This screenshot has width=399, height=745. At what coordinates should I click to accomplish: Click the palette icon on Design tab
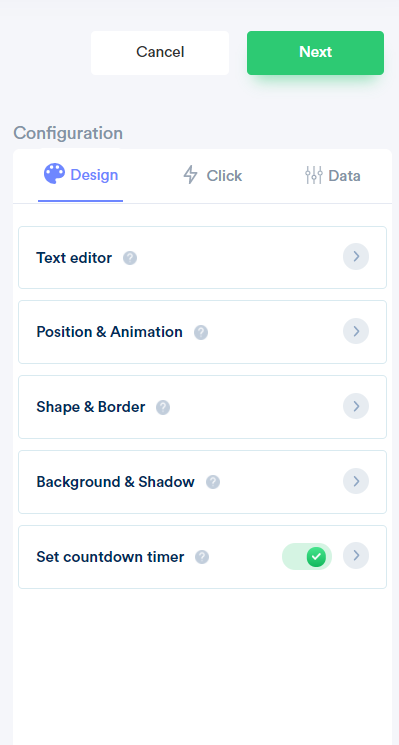click(x=55, y=174)
